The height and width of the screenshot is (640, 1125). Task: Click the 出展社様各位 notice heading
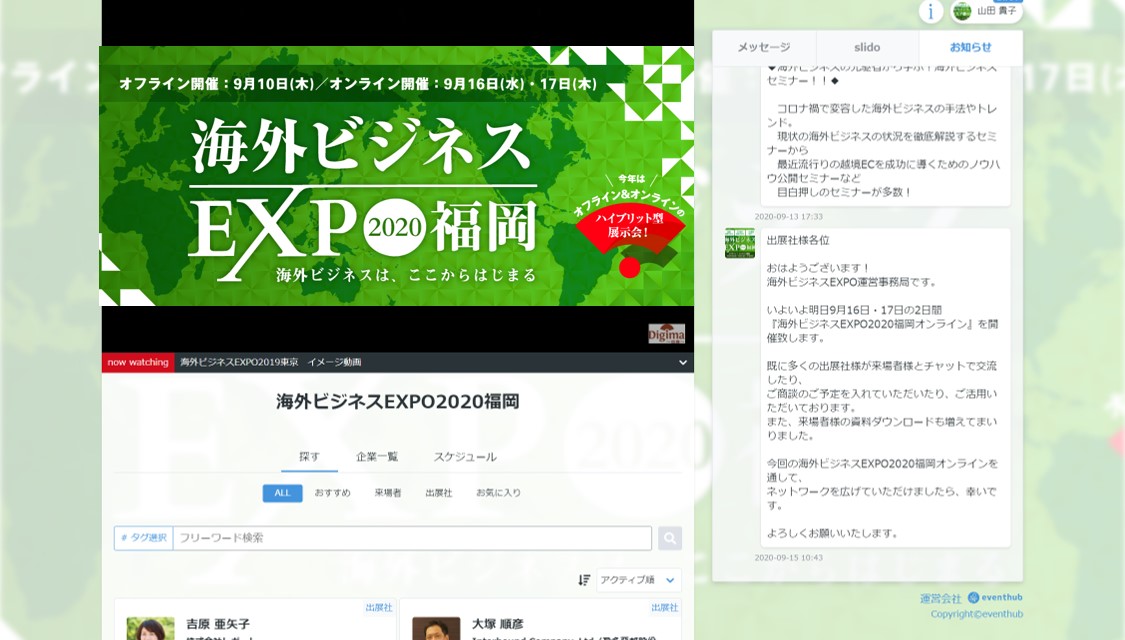tap(798, 240)
